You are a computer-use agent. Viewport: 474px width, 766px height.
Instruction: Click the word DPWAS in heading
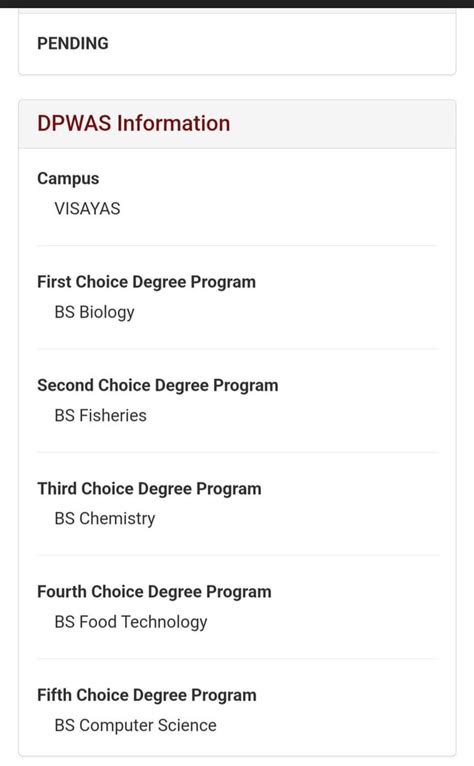pyautogui.click(x=74, y=123)
